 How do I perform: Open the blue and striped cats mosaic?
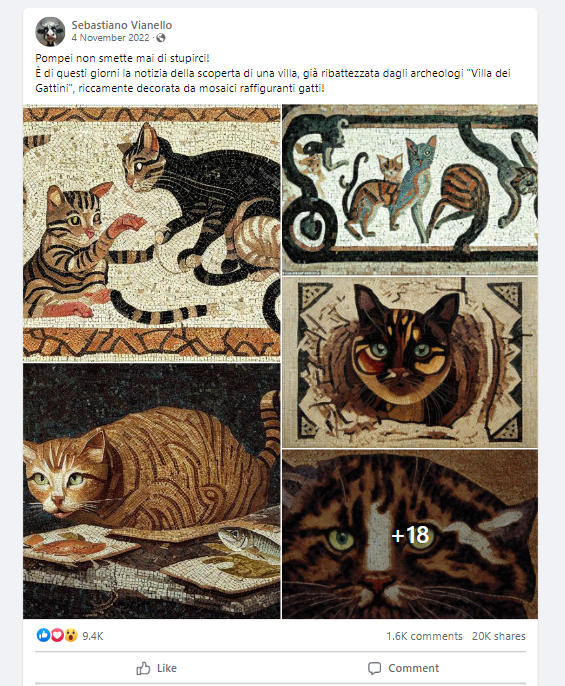click(x=410, y=190)
